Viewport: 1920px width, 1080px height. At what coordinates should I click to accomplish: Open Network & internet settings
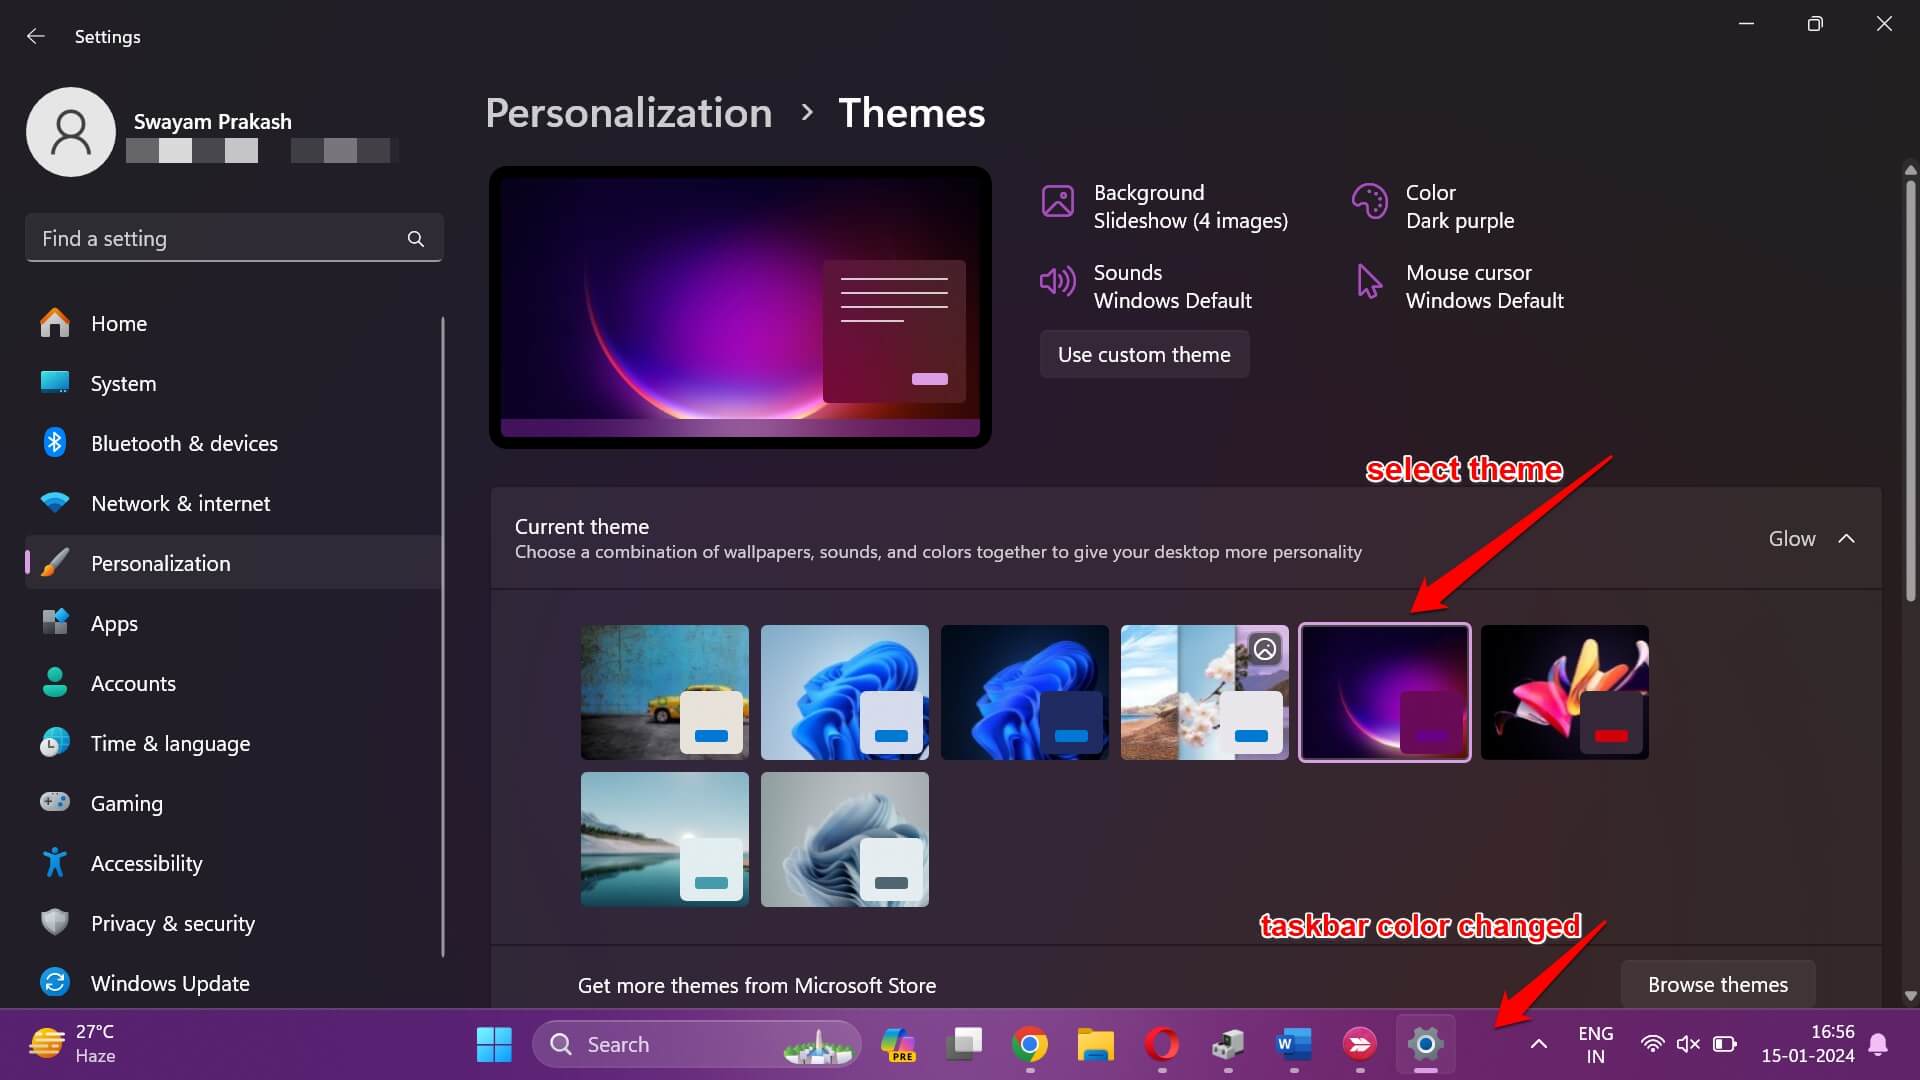click(x=234, y=504)
